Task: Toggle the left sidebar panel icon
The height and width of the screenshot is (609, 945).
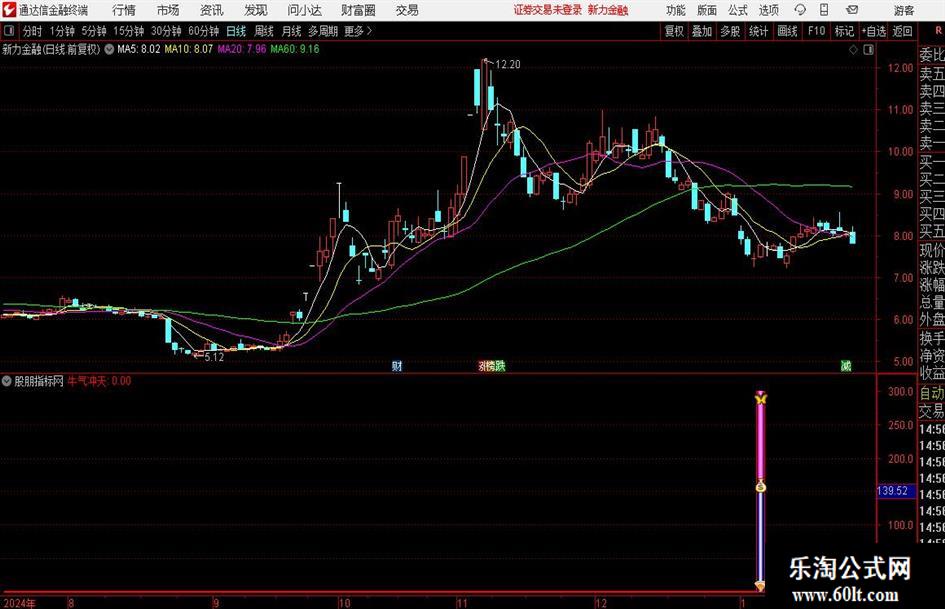Action: pos(9,31)
